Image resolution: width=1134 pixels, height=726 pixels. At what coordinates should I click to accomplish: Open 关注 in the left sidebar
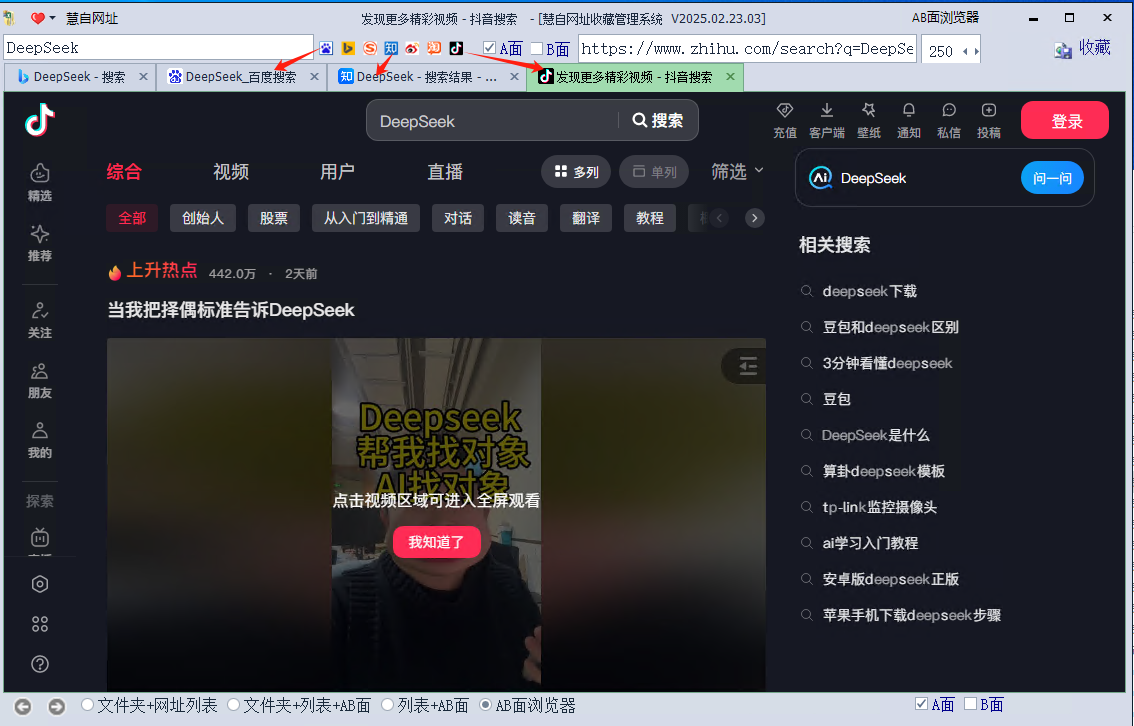40,320
